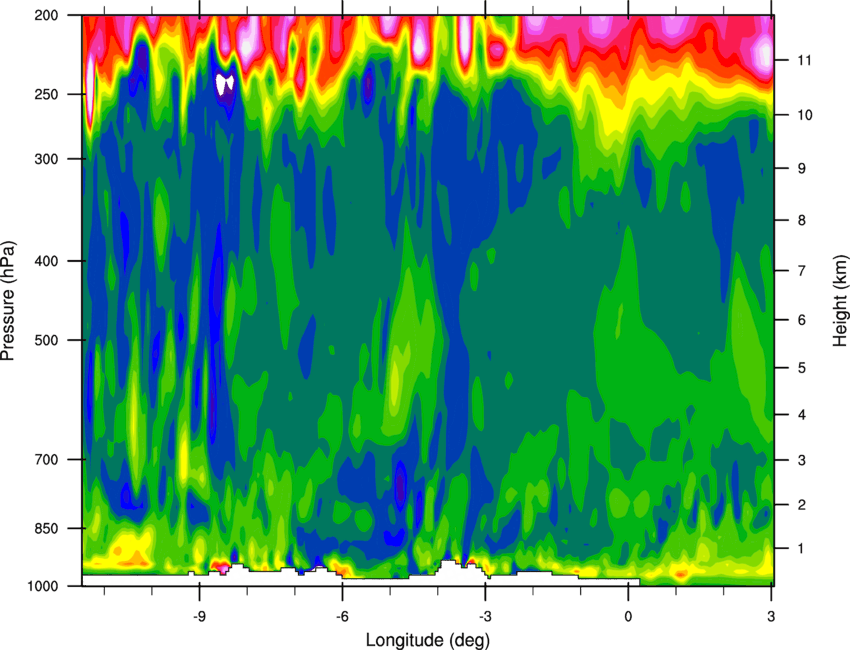Select the 300 pressure tick label
The width and height of the screenshot is (850, 650).
click(47, 159)
